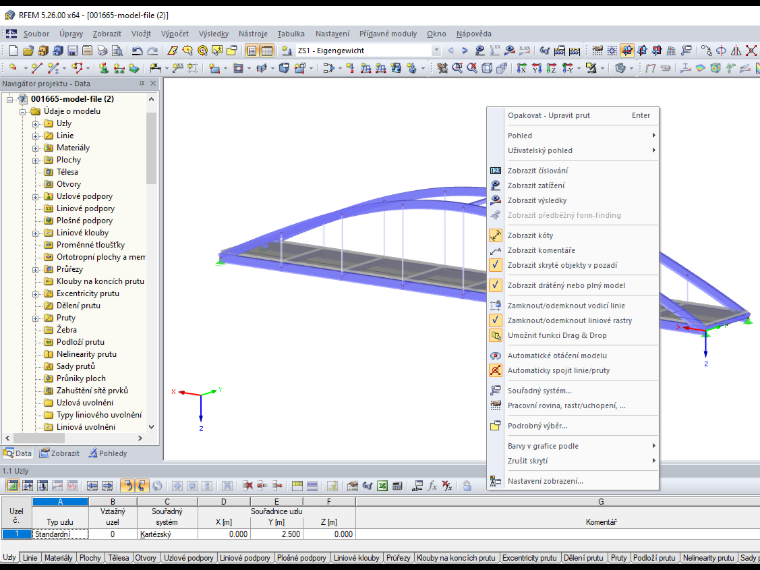Open the Výsledky menu
Viewport: 760px width, 570px height.
(x=213, y=34)
